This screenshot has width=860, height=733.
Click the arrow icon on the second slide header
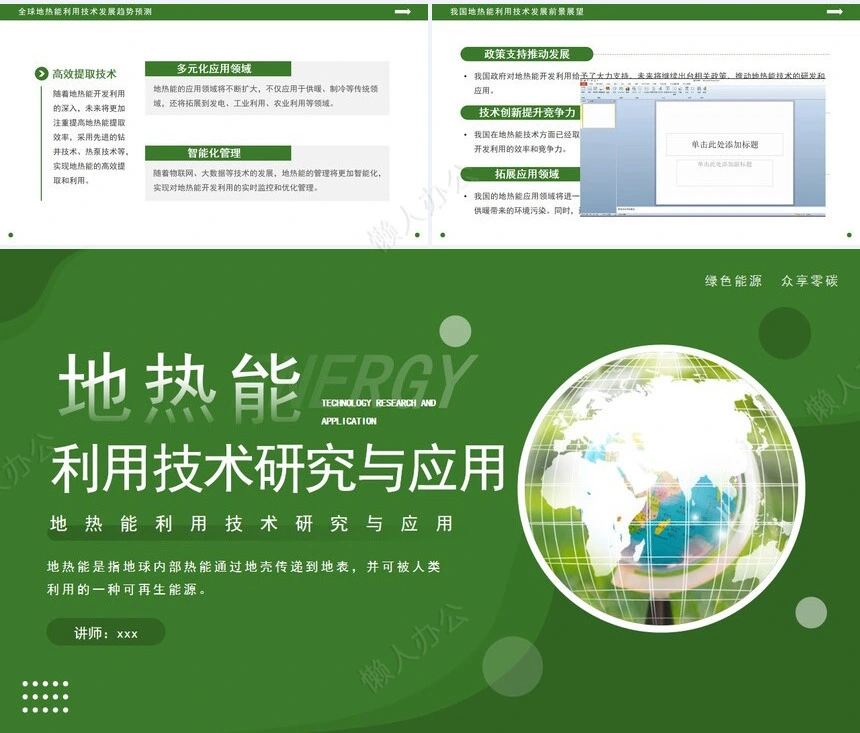835,11
